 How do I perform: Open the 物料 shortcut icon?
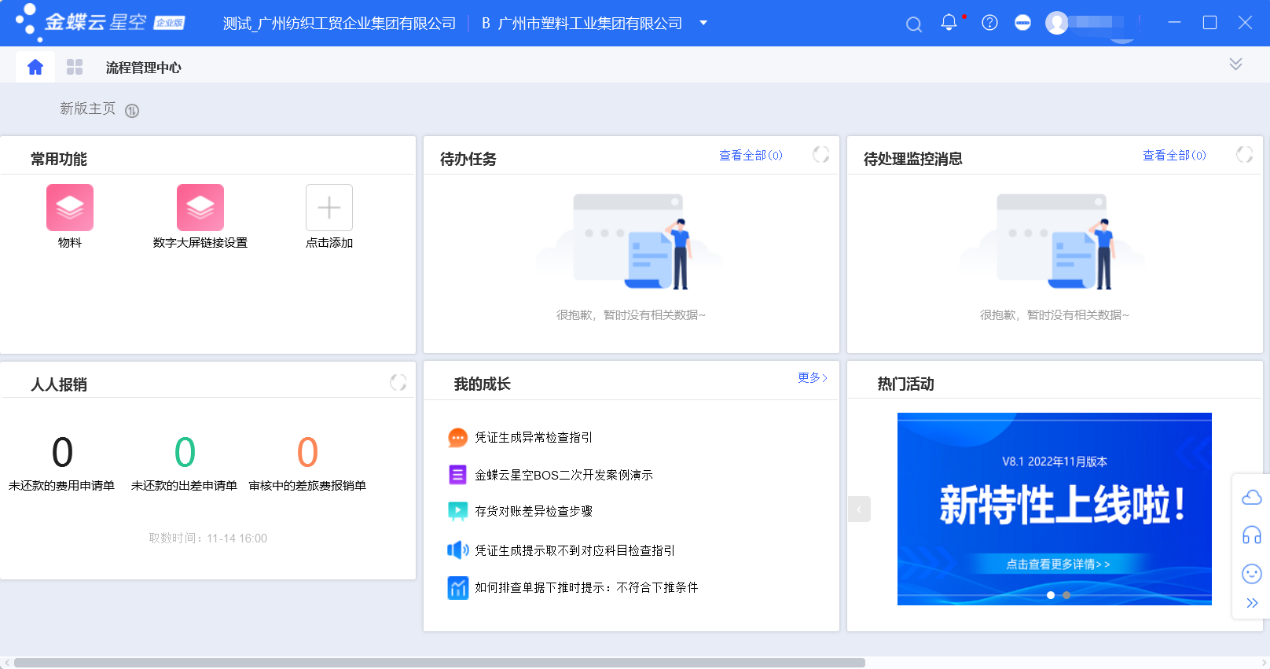coord(70,208)
